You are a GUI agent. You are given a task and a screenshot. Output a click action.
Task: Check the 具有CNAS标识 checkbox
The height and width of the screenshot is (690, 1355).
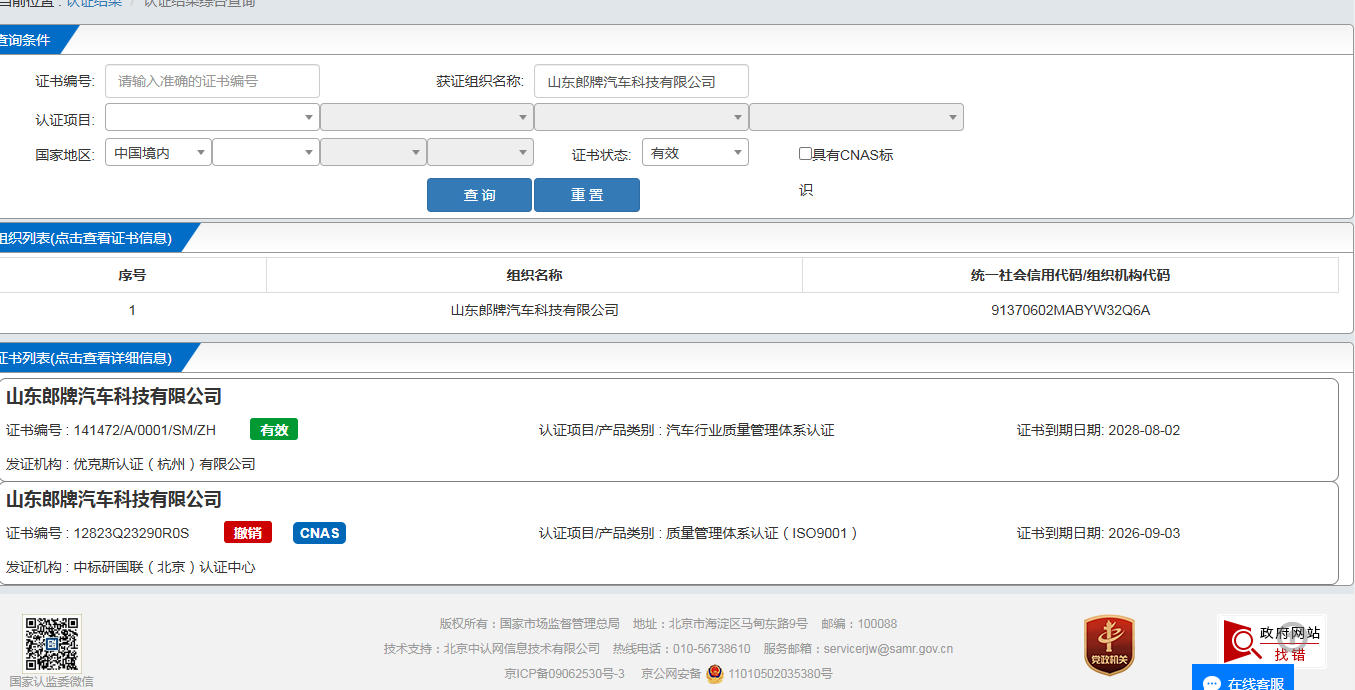[x=805, y=154]
